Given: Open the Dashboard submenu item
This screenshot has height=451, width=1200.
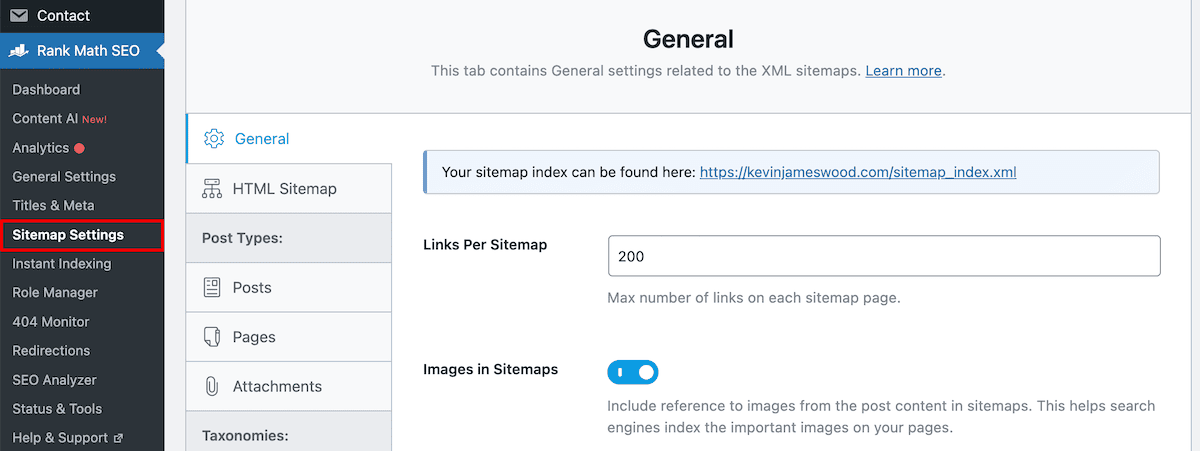Looking at the screenshot, I should click(46, 90).
